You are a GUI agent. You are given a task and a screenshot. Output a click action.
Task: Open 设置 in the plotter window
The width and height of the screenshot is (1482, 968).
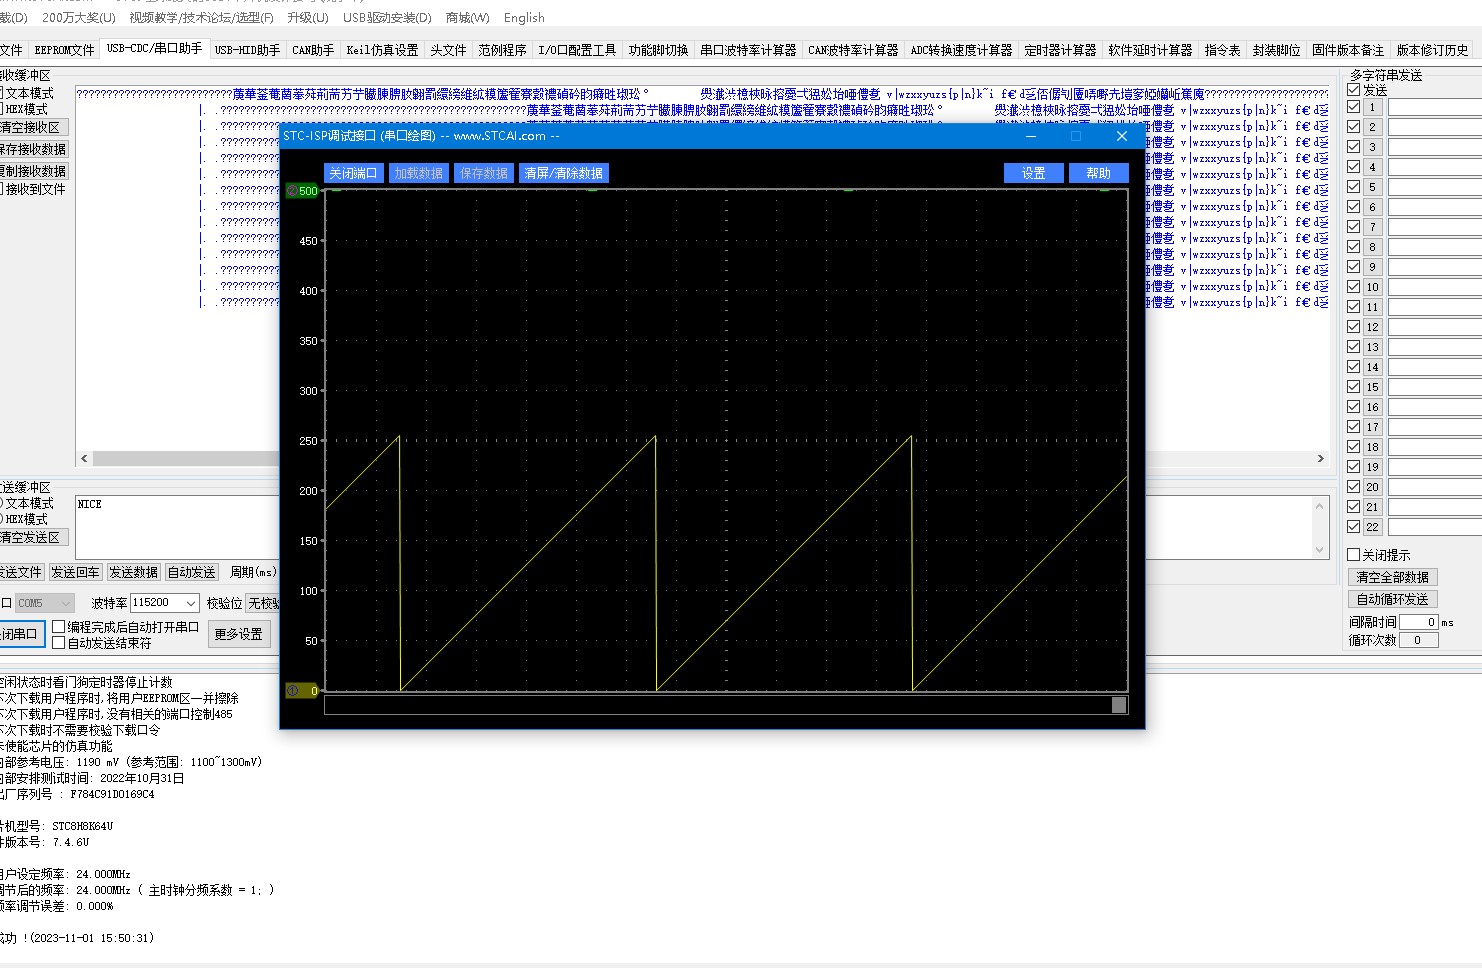pos(1033,173)
